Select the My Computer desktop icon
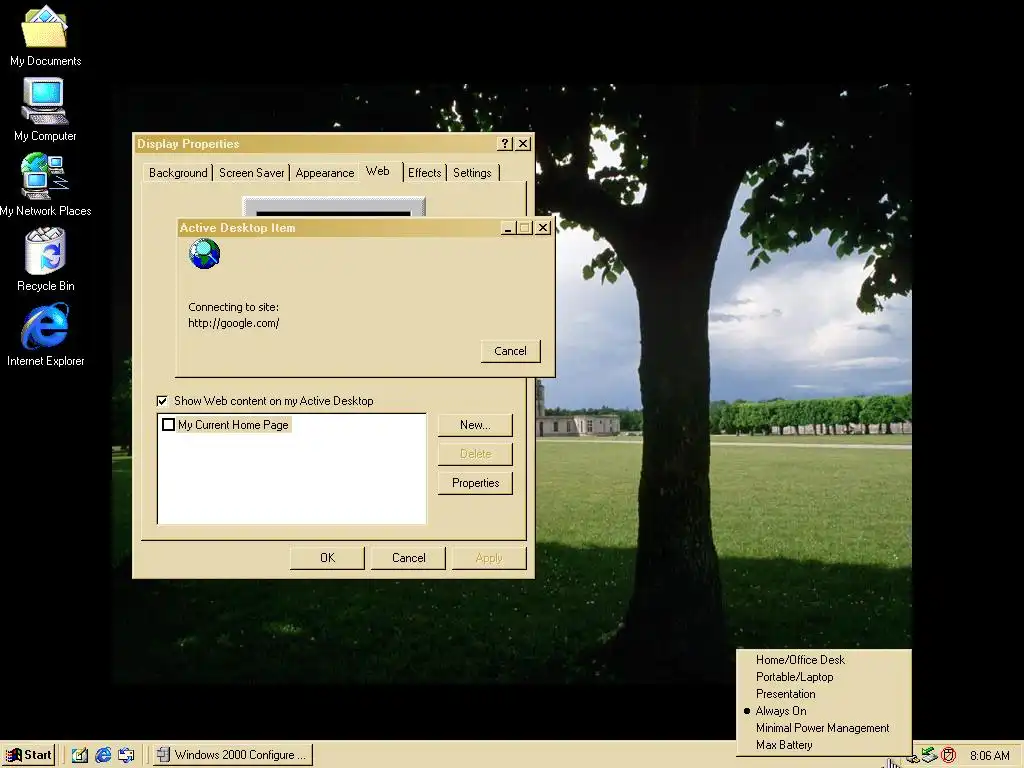 pyautogui.click(x=44, y=110)
